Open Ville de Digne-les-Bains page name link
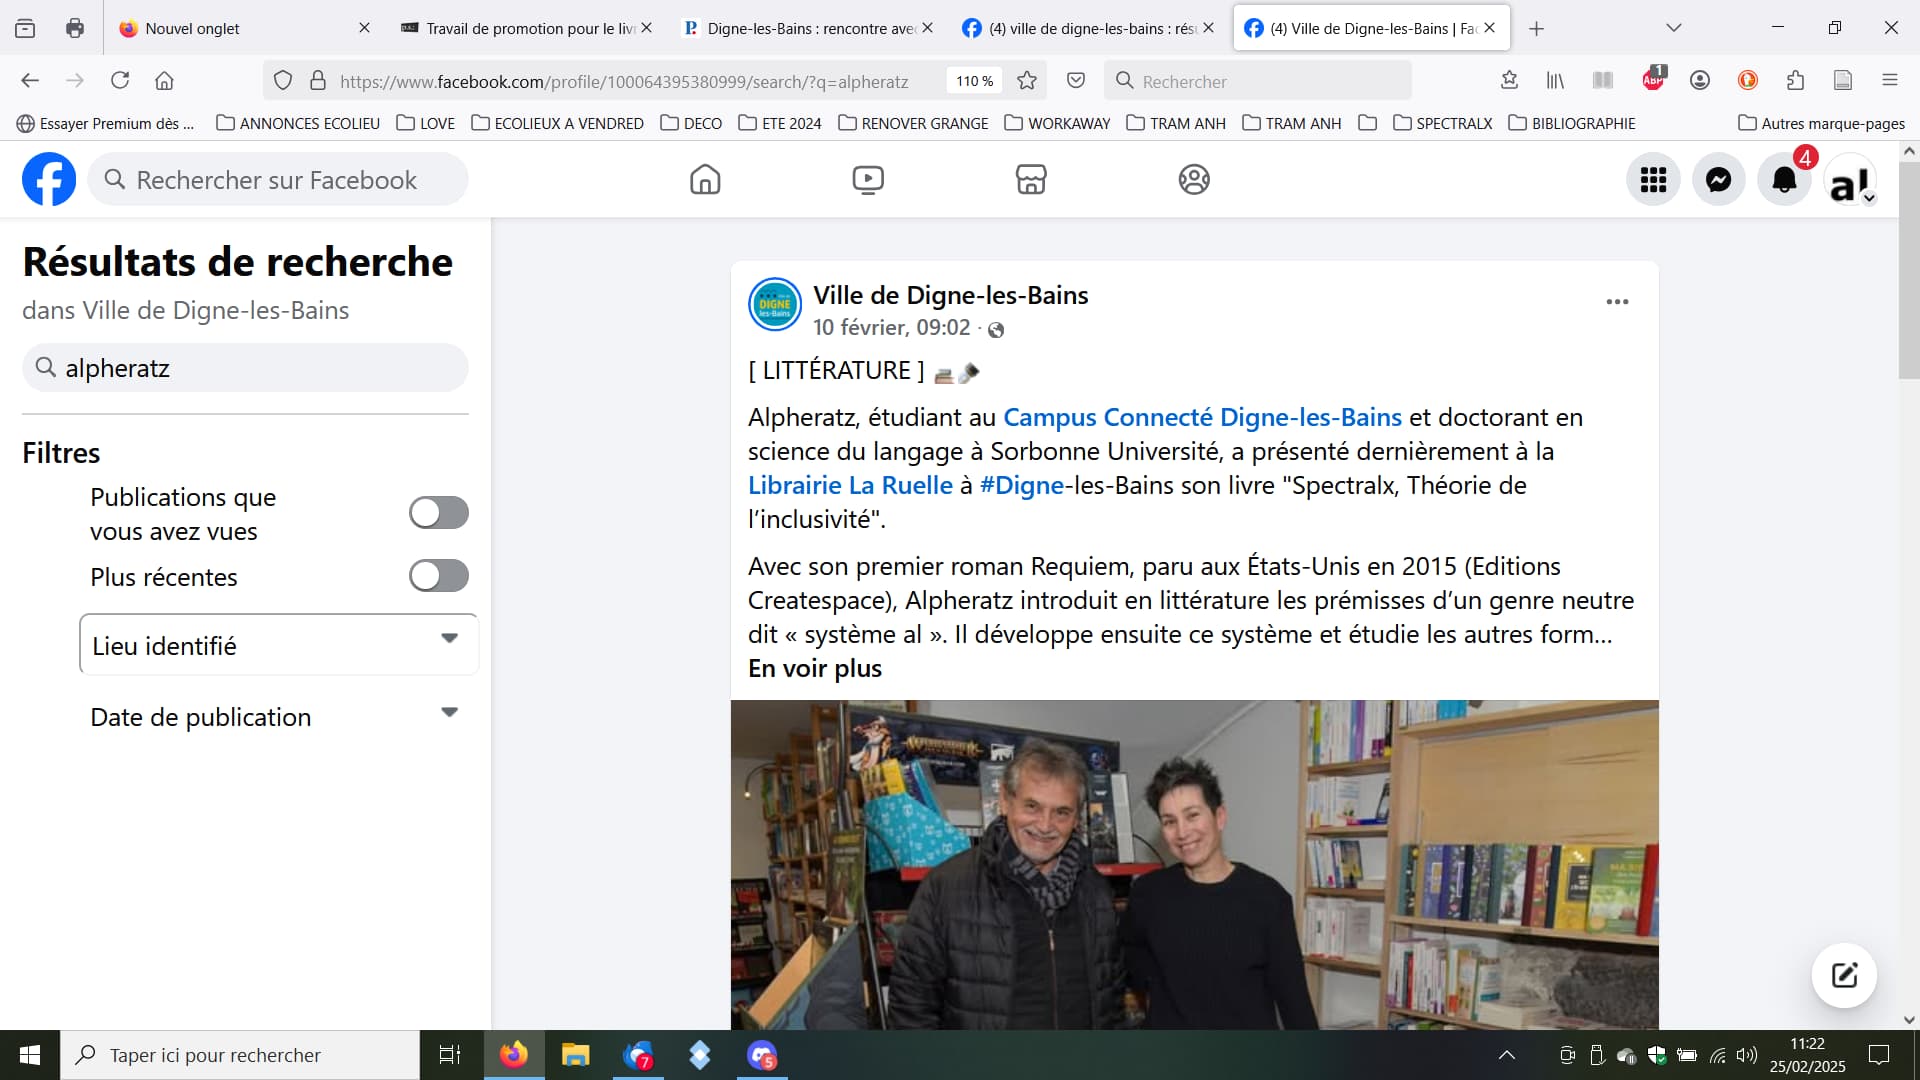Viewport: 1920px width, 1080px height. click(x=950, y=296)
